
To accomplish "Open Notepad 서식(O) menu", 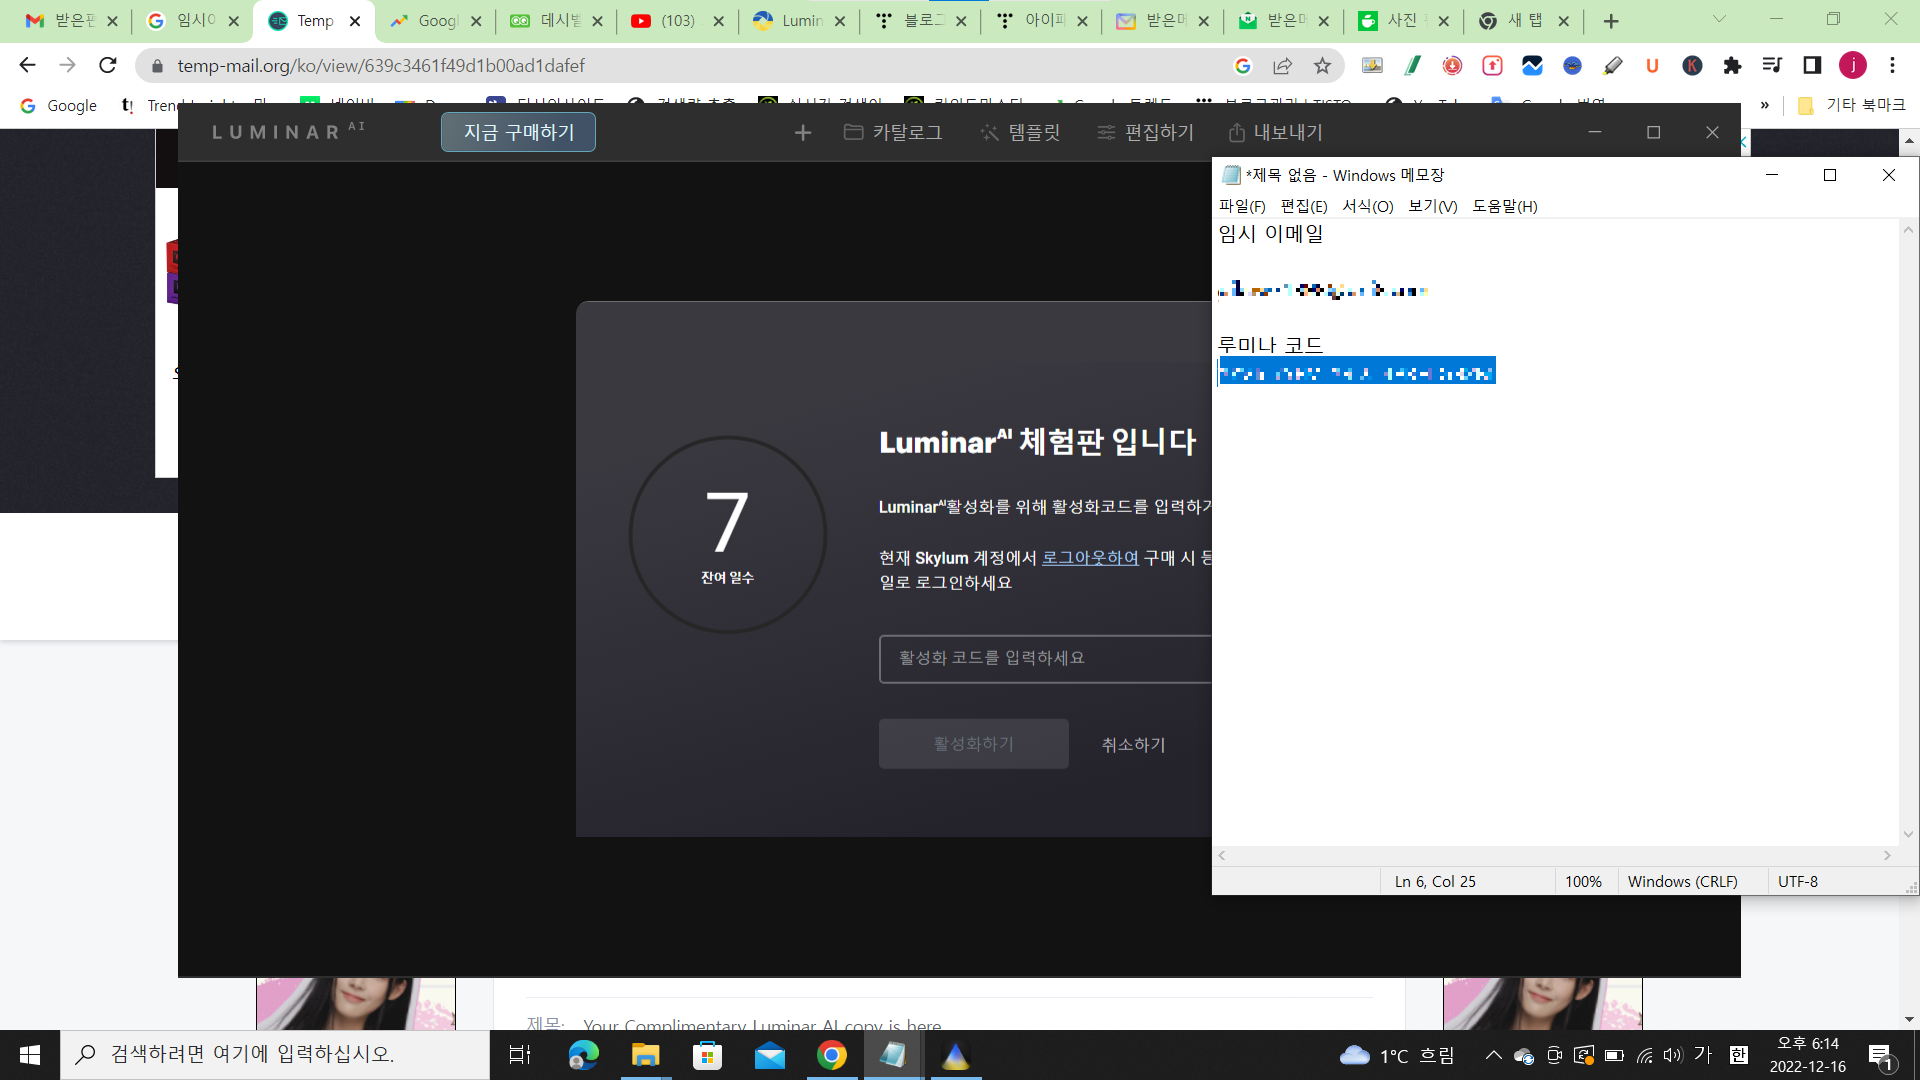I will tap(1367, 206).
